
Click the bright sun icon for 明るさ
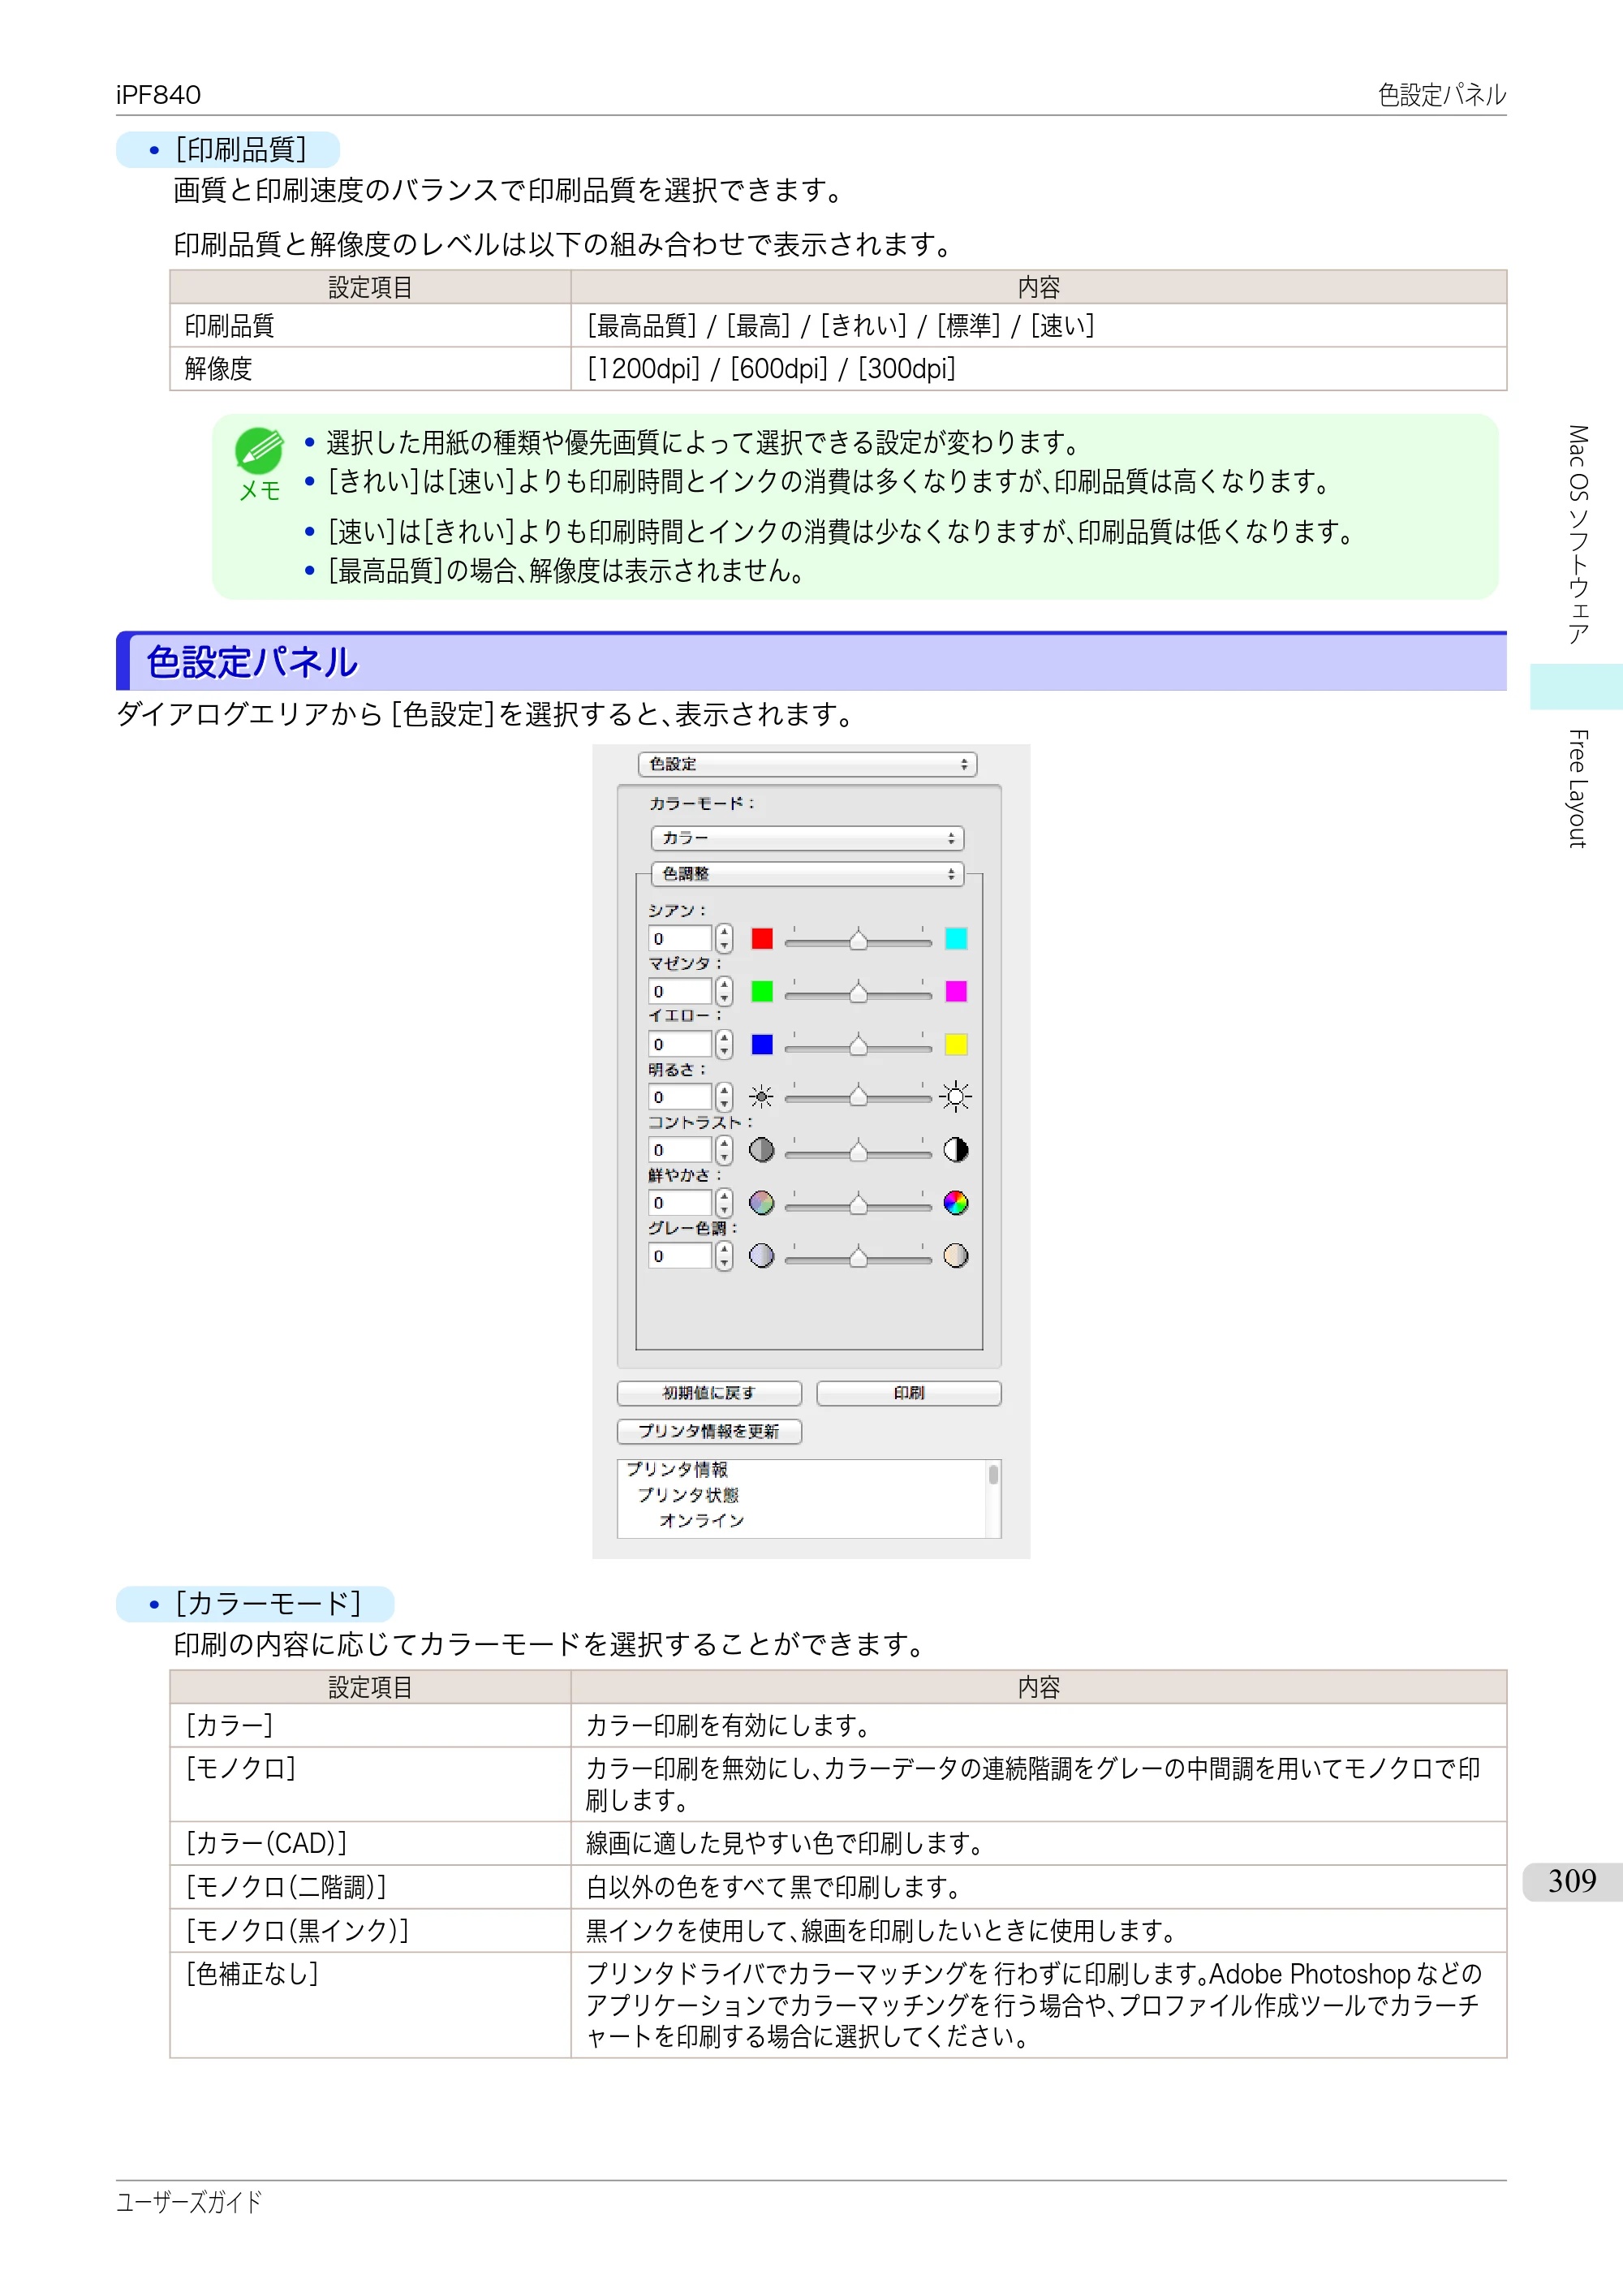click(956, 1097)
